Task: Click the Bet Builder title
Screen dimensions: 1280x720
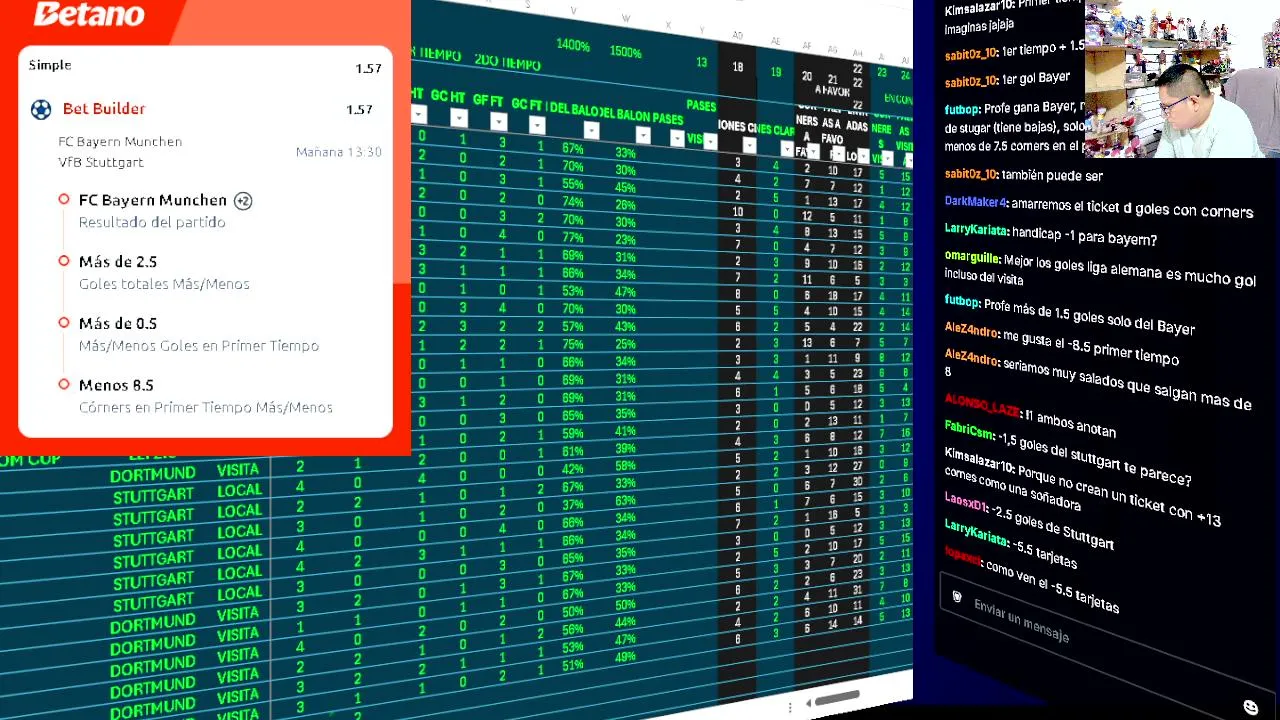Action: pyautogui.click(x=104, y=108)
